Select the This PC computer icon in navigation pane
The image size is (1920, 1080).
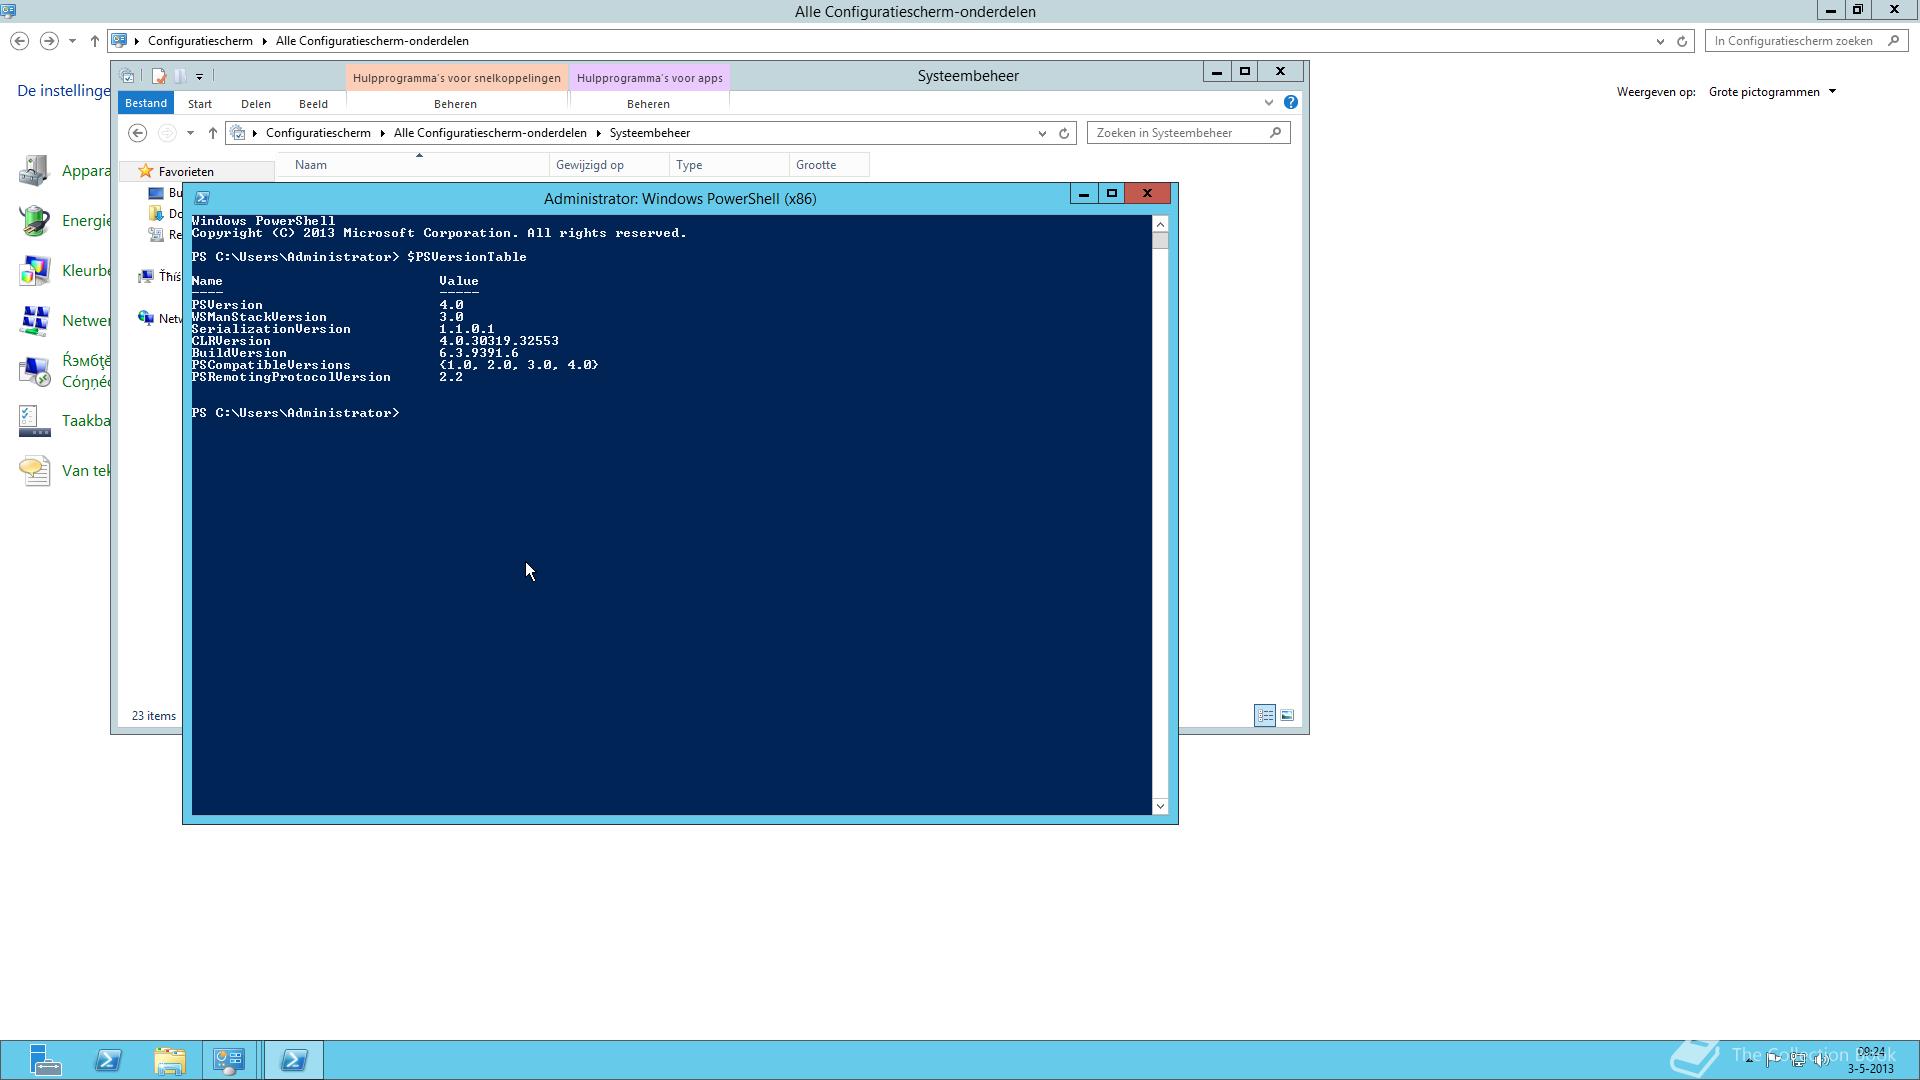pos(146,276)
